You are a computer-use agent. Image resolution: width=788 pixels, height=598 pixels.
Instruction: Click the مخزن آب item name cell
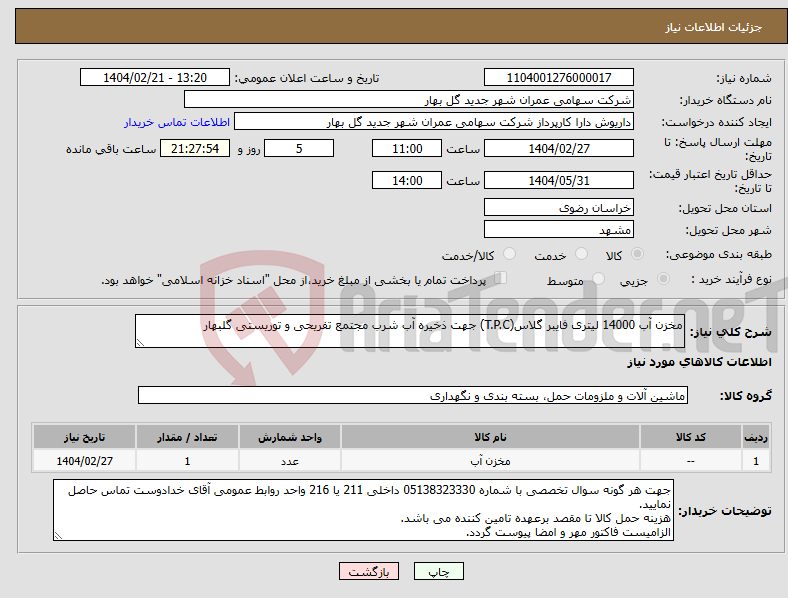490,461
